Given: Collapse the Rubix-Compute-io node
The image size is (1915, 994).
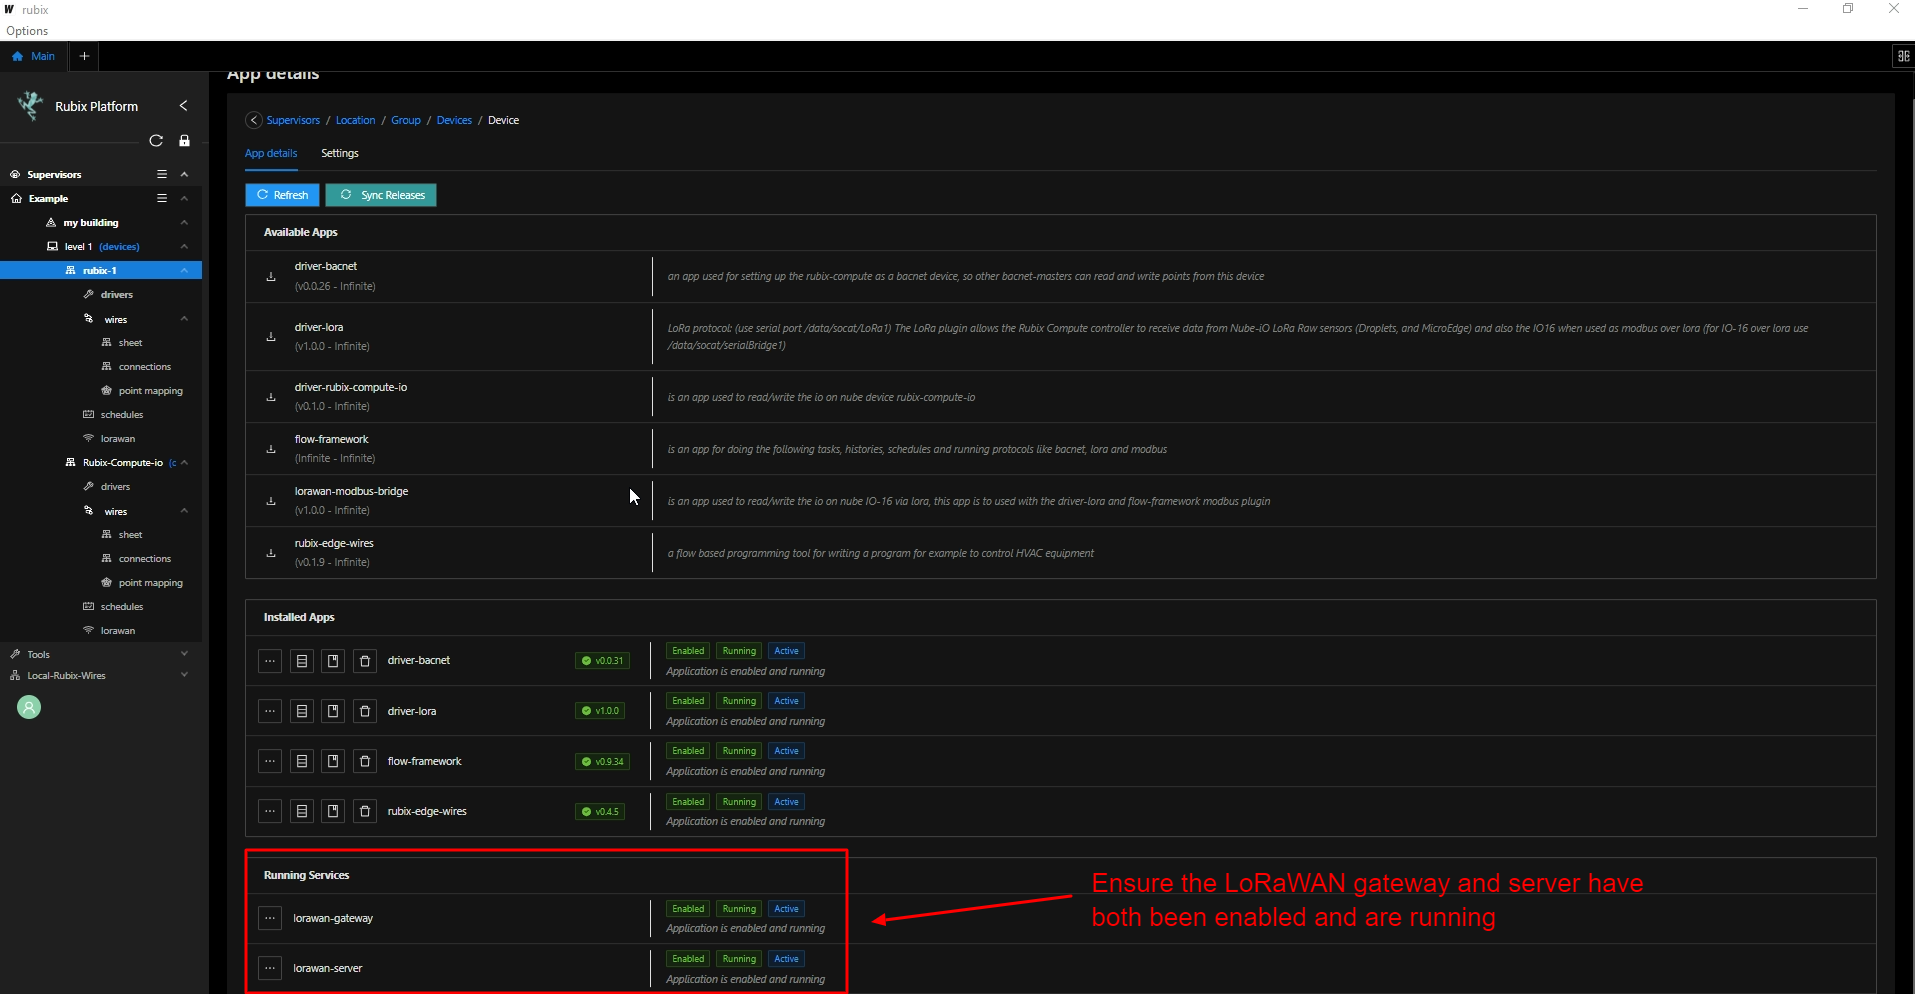Looking at the screenshot, I should click(x=184, y=462).
